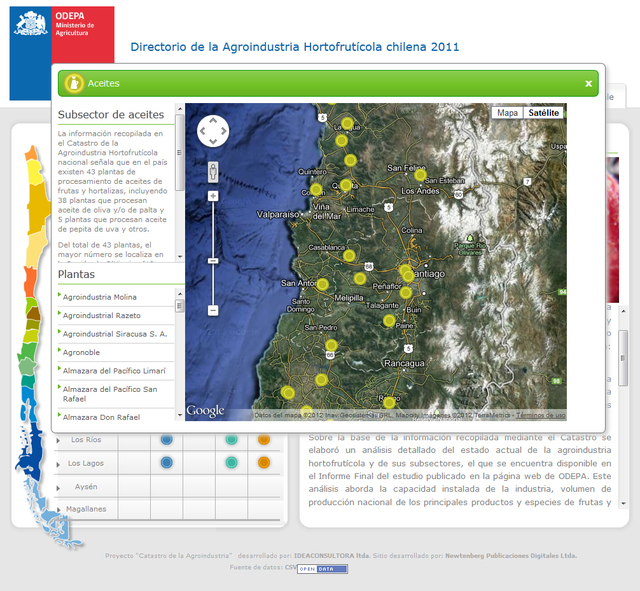Screen dimensions: 640x591
Task: Select Almazara del Pacífico San Rafael
Action: tap(110, 394)
